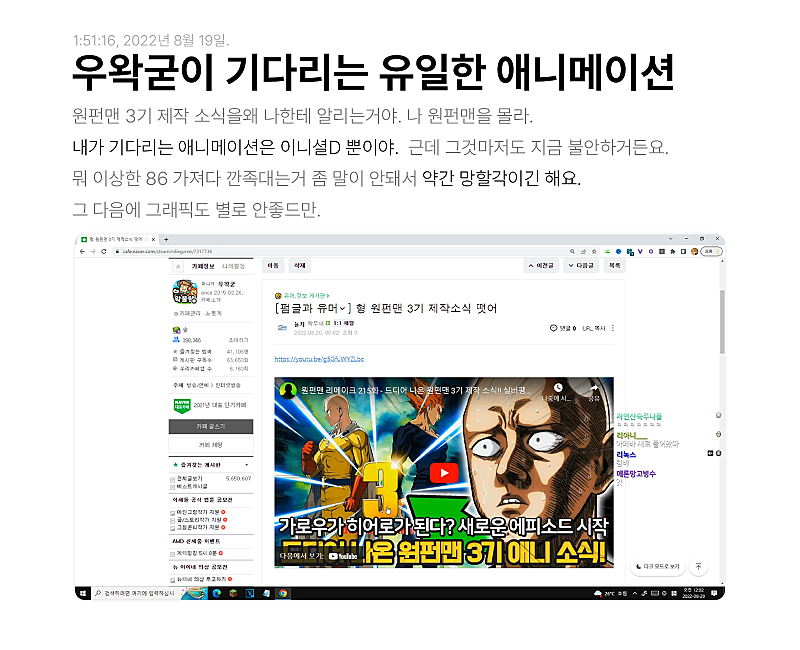Expand the 즐겨찾는 게시판 dropdown arrow
This screenshot has height=650, width=800.
pos(247,465)
